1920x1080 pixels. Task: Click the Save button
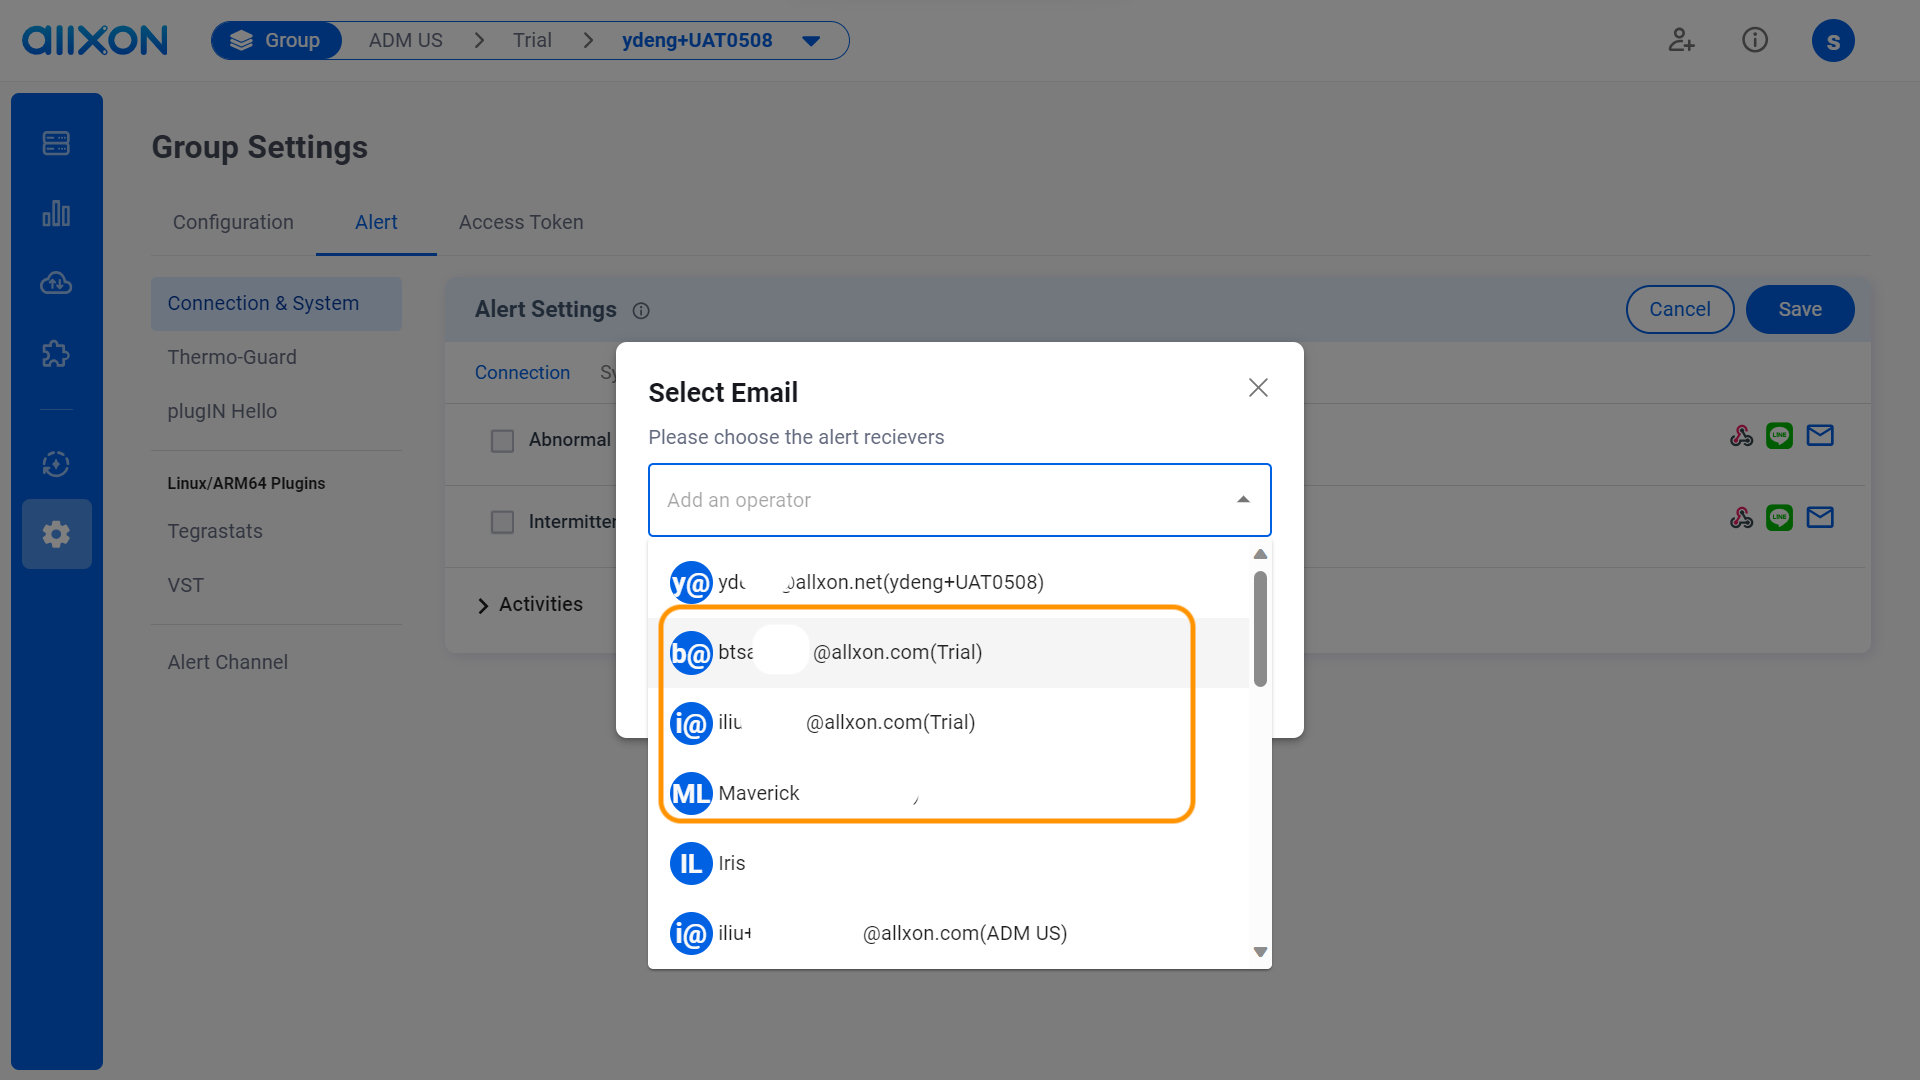(1799, 309)
